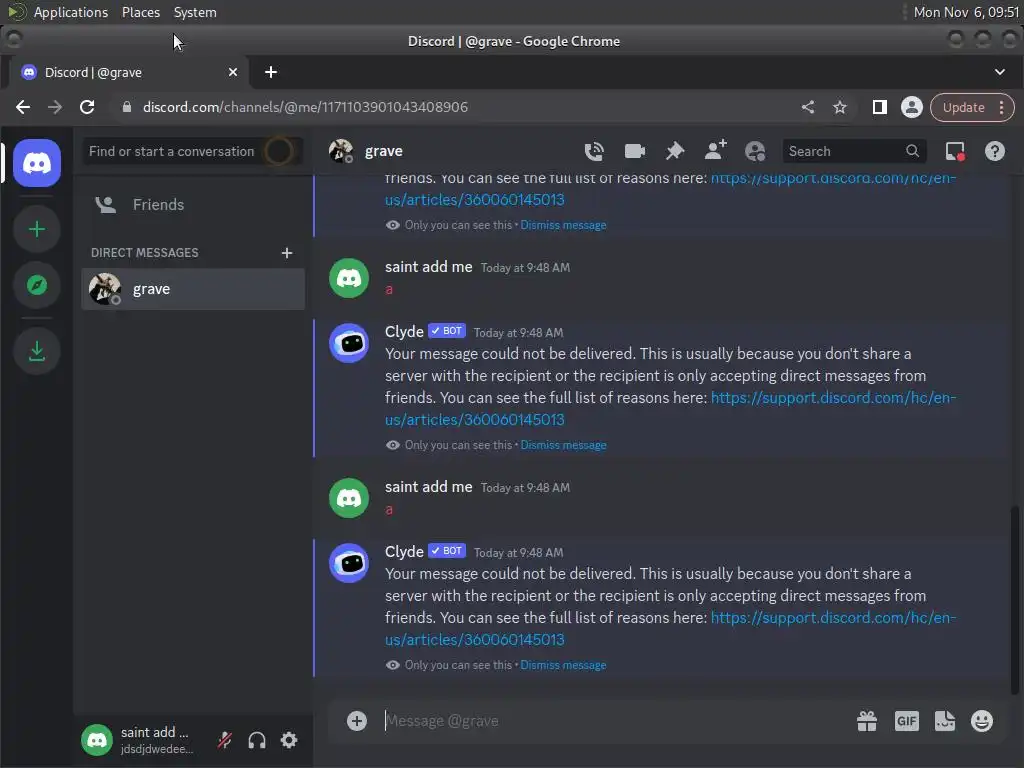Click the Download Apps icon in the sidebar
Viewport: 1024px width, 768px height.
click(37, 351)
